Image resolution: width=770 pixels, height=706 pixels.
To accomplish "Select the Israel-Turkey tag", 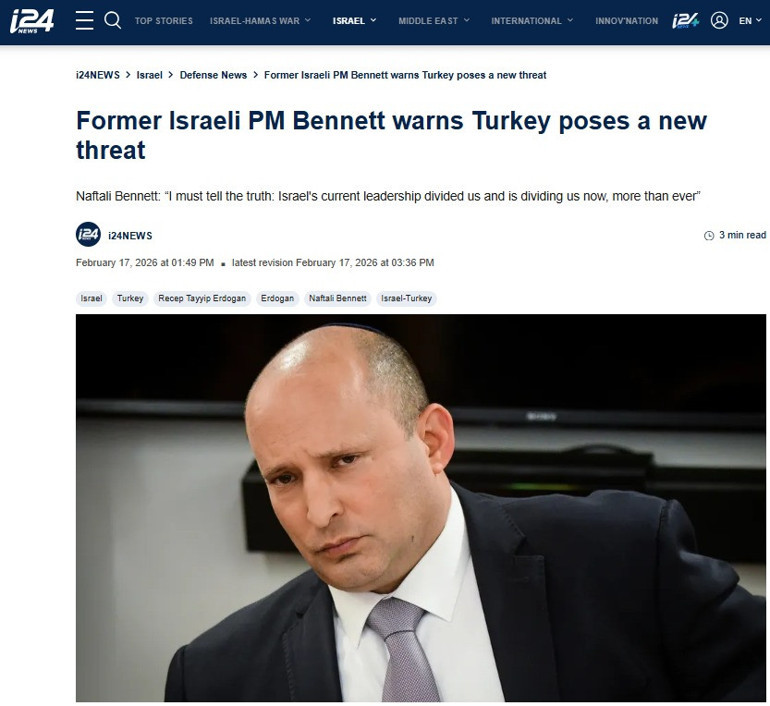I will tap(406, 299).
